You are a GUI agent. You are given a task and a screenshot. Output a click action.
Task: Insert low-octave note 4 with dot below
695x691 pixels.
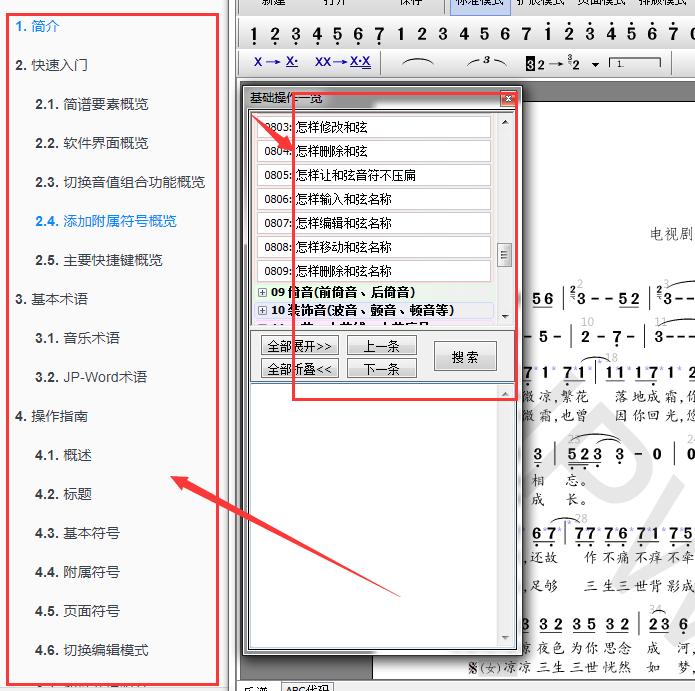[317, 35]
